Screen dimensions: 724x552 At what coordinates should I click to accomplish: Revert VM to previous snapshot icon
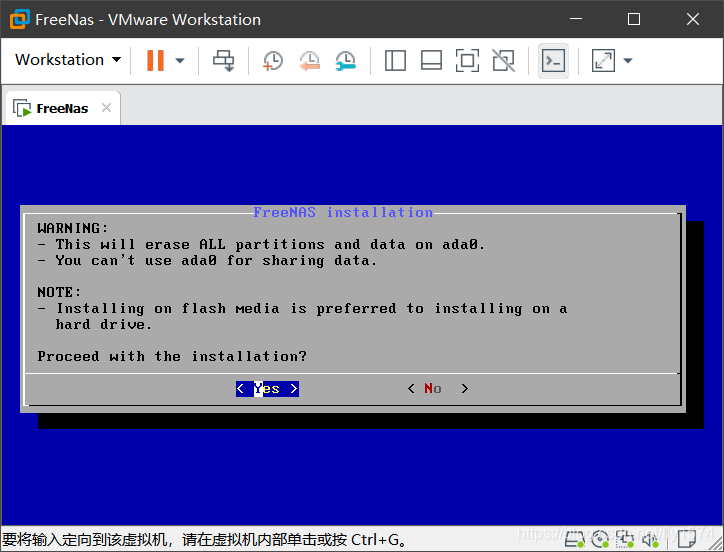[x=309, y=61]
